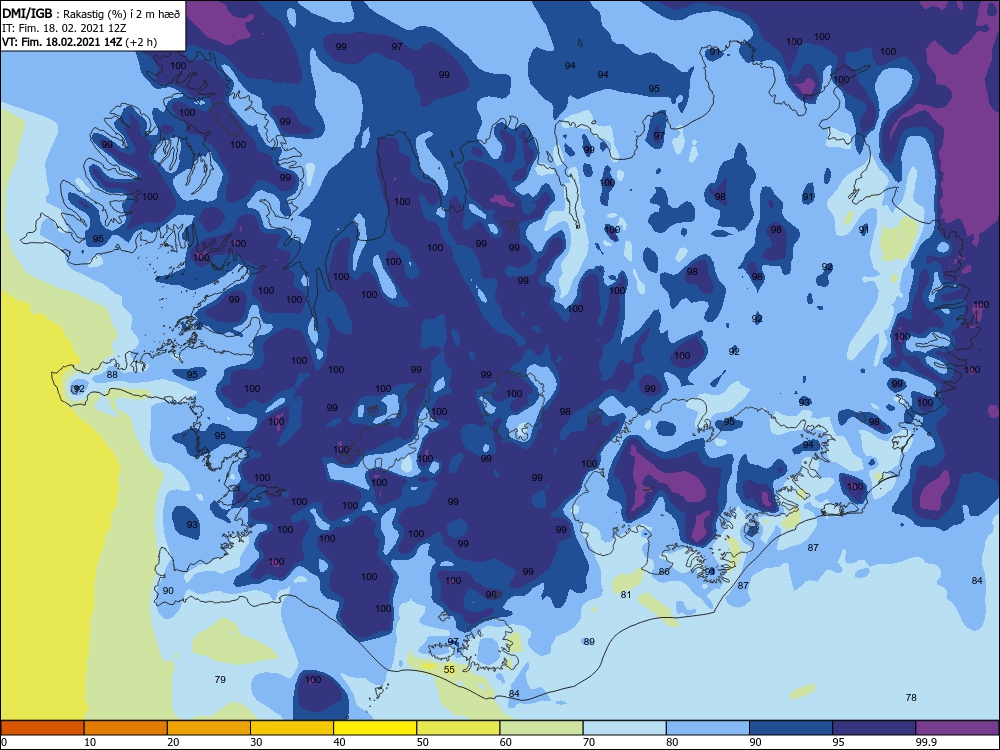1000x750 pixels.
Task: Click the '79' value over the southwest sea
Action: tap(220, 679)
